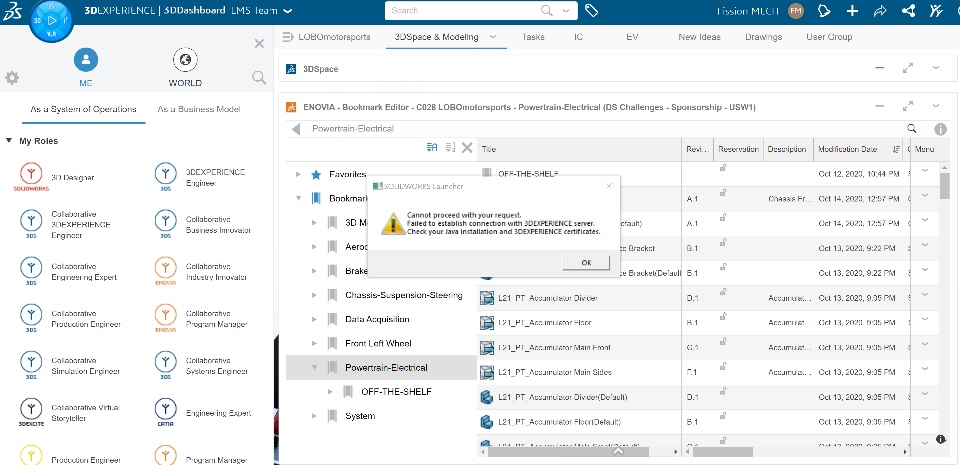Click the Bookmark Editor search magnifier

point(912,128)
